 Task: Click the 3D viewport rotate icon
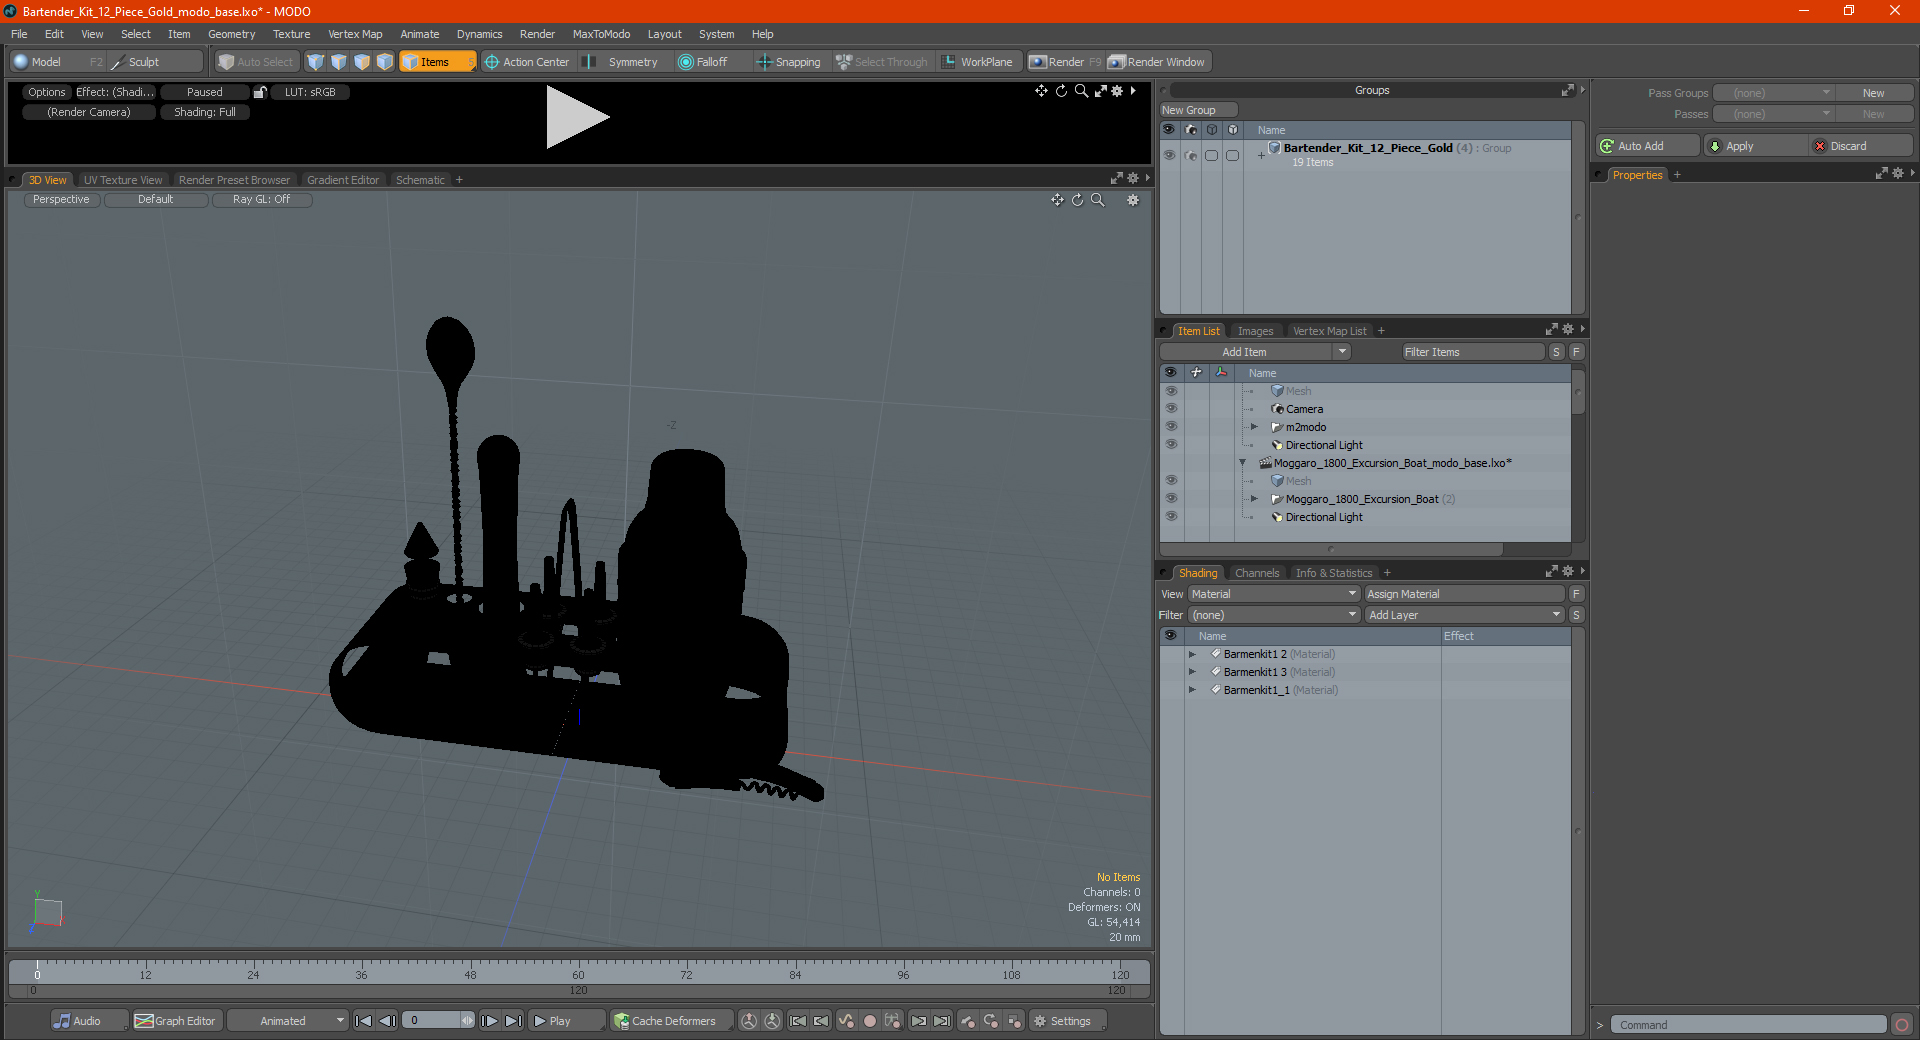[1077, 200]
